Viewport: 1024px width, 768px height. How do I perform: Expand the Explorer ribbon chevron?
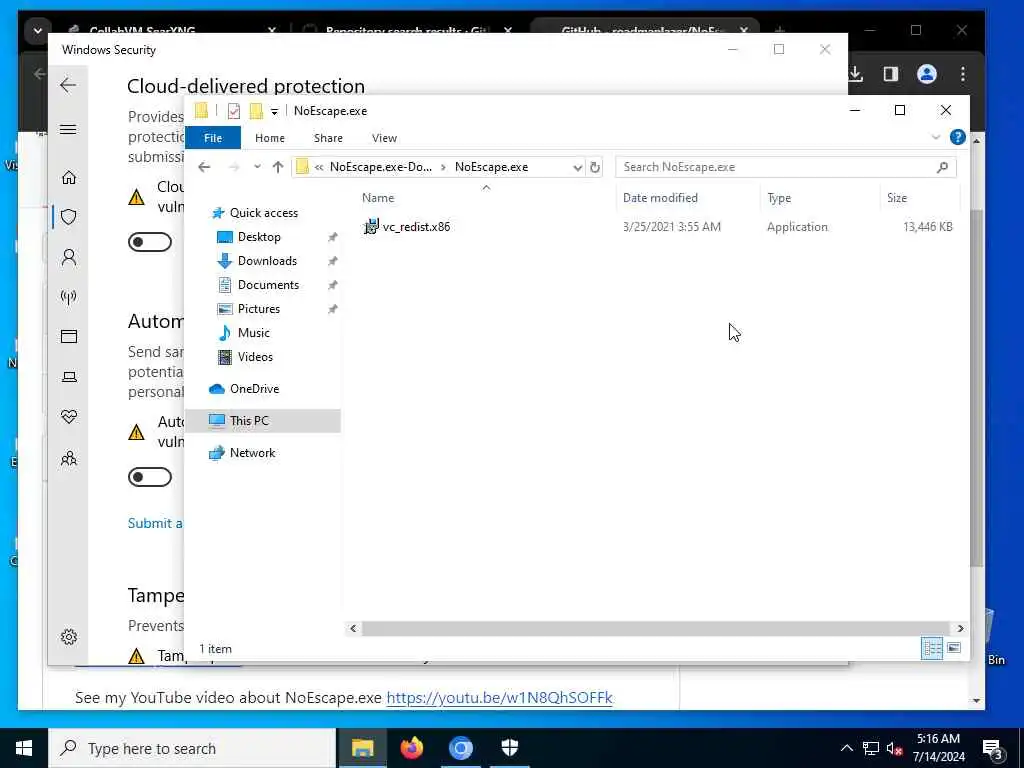tap(935, 137)
